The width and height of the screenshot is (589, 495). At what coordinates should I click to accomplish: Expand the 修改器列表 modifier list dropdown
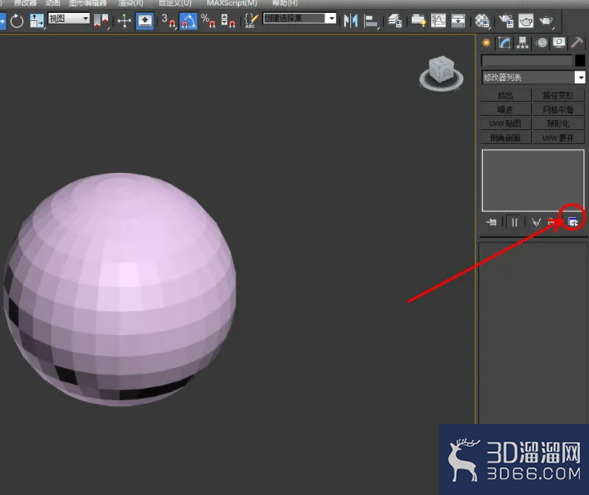(x=533, y=77)
